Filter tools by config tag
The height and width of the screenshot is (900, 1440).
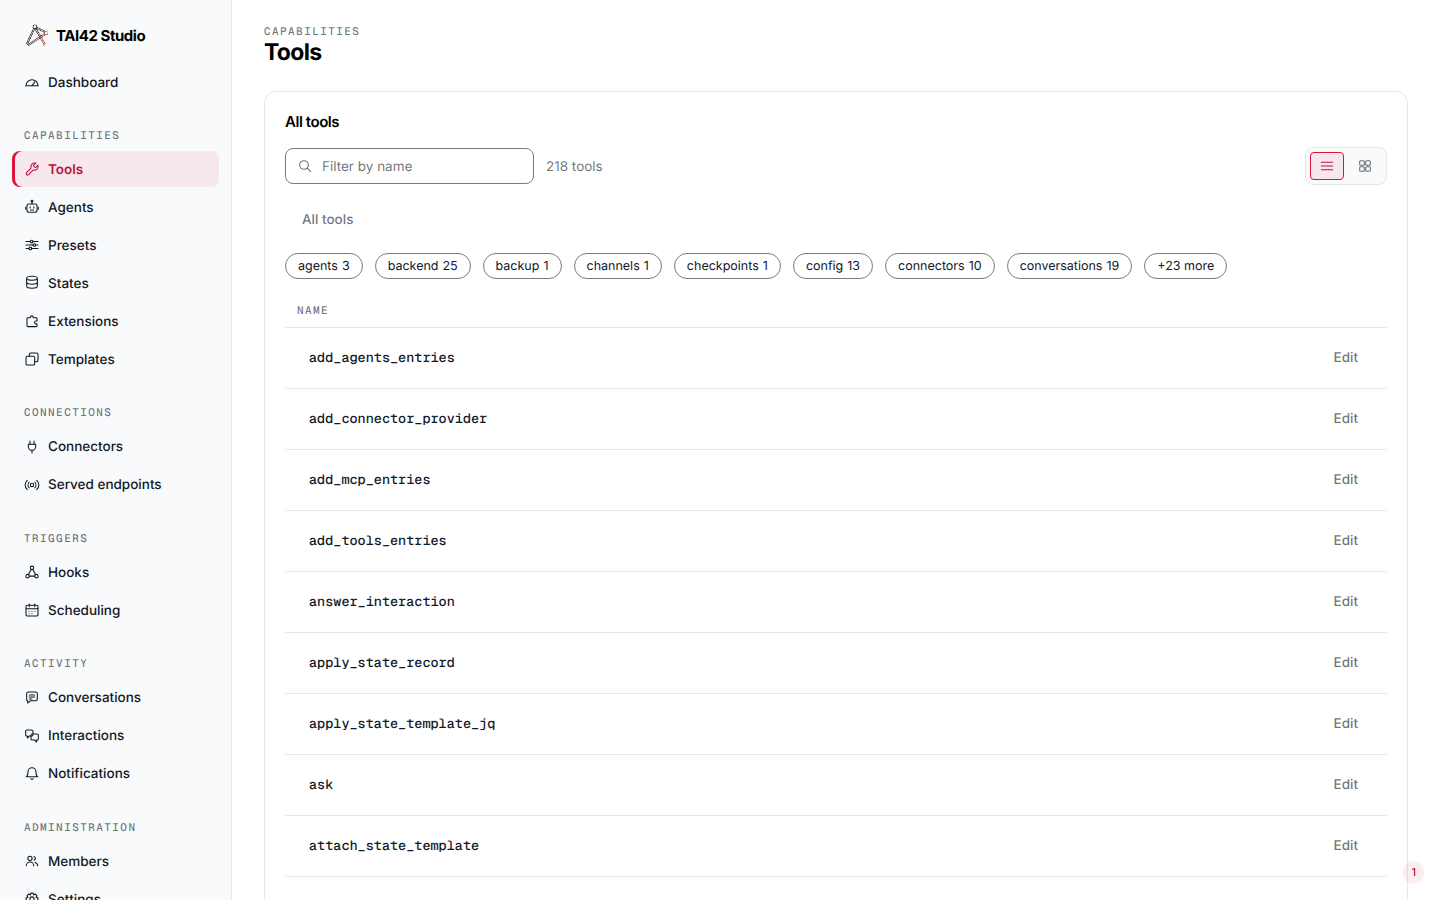pyautogui.click(x=833, y=266)
